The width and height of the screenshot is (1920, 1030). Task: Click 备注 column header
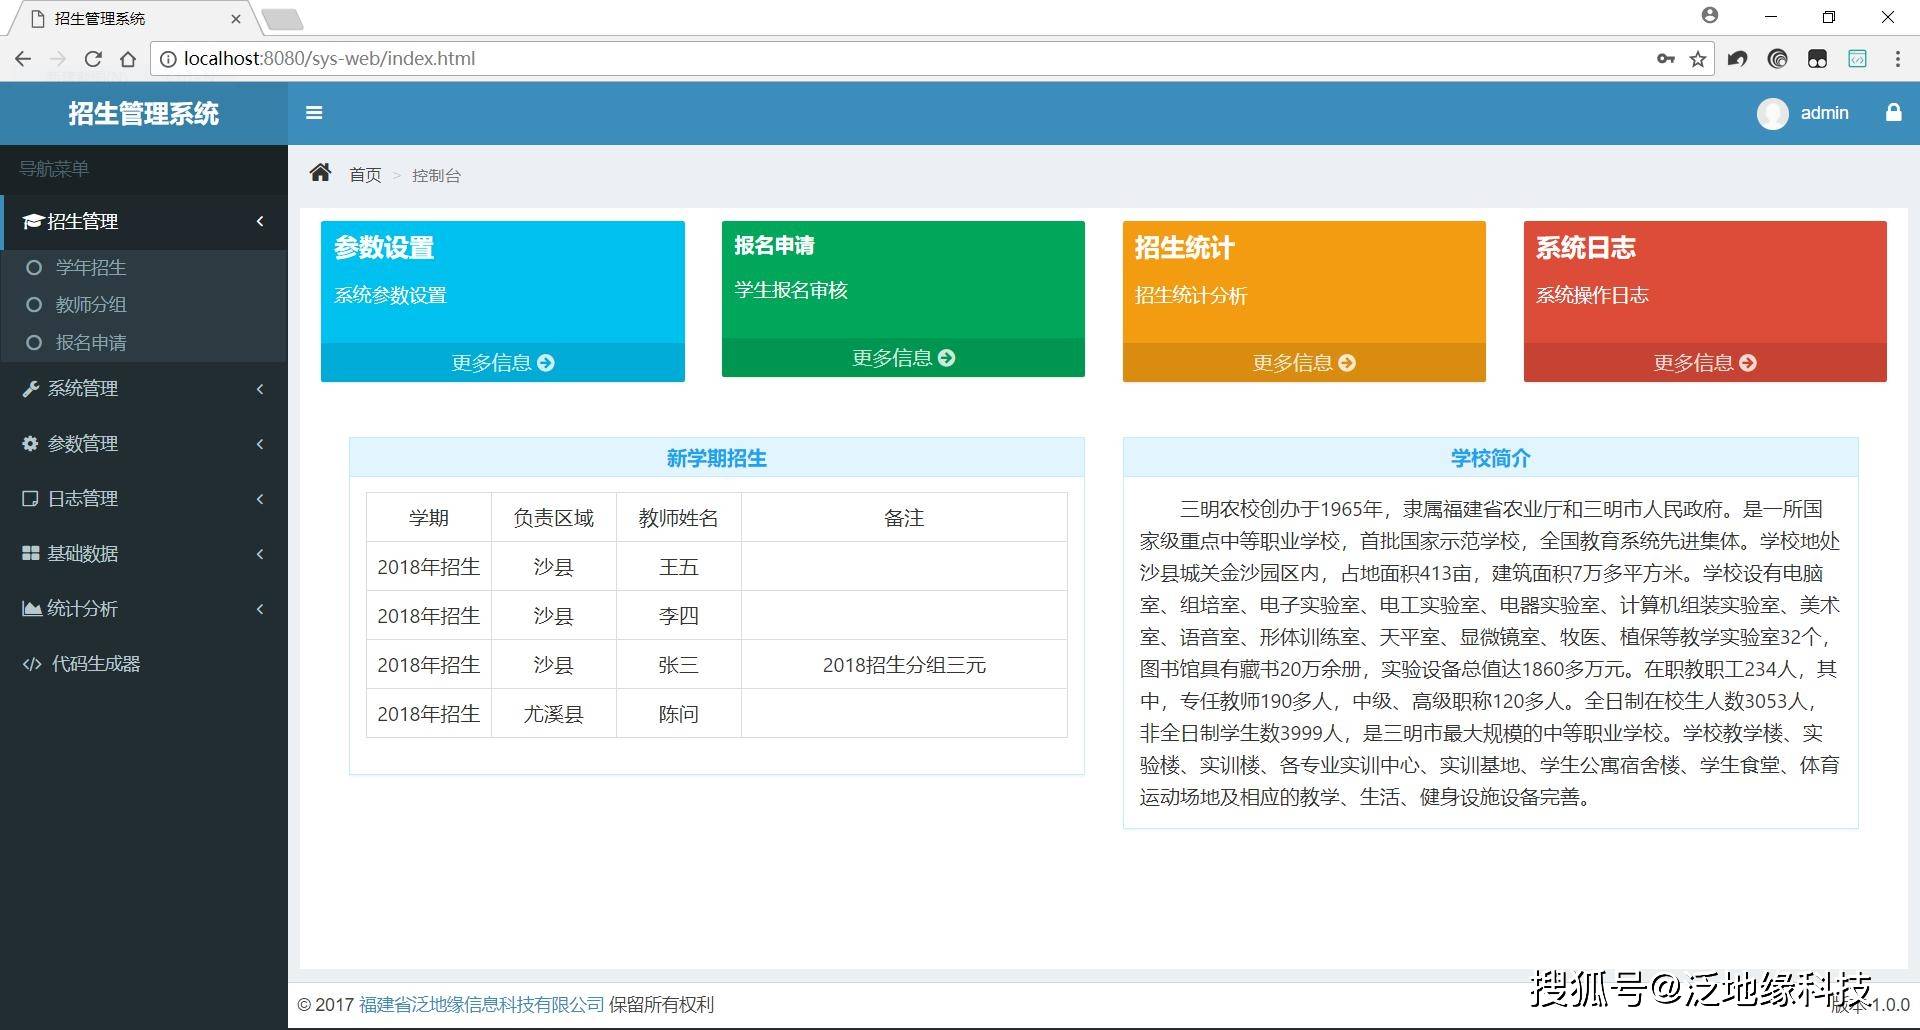click(x=904, y=518)
